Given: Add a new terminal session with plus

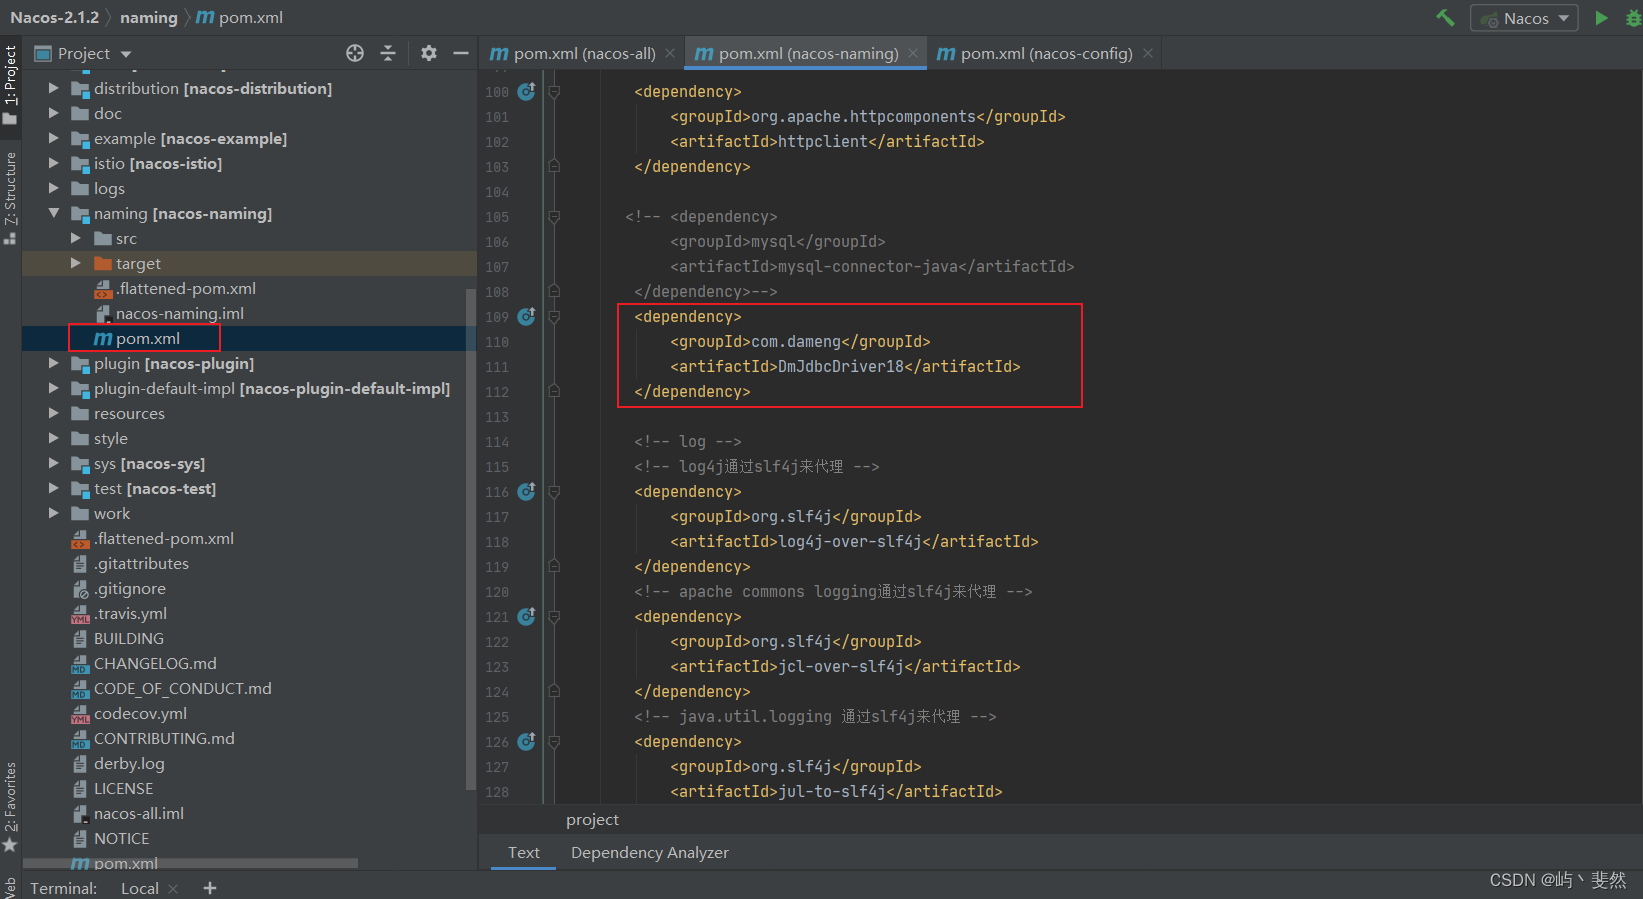Looking at the screenshot, I should pos(210,888).
